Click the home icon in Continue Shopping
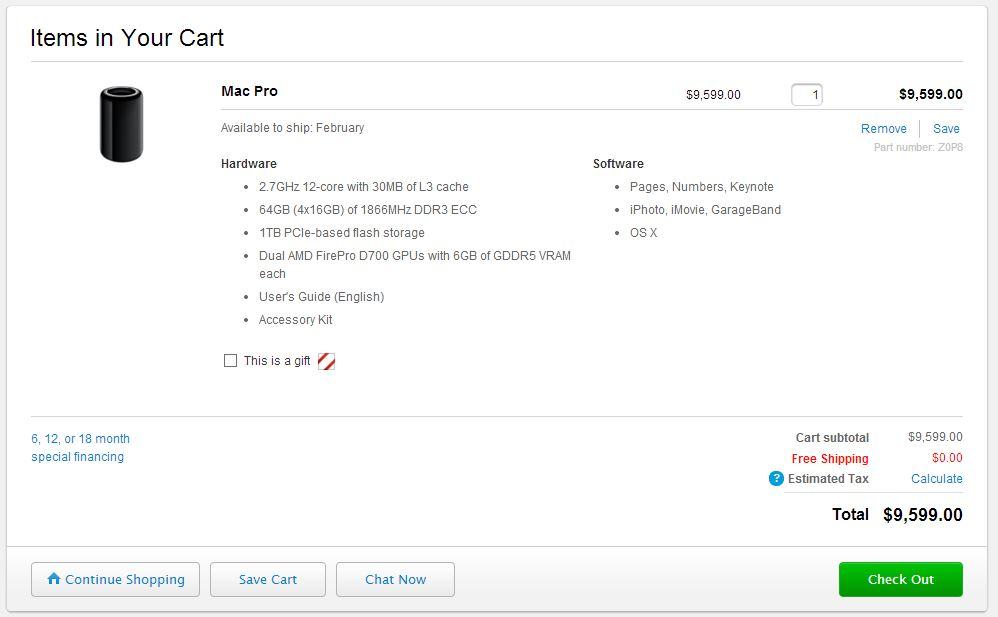This screenshot has width=998, height=617. tap(54, 579)
